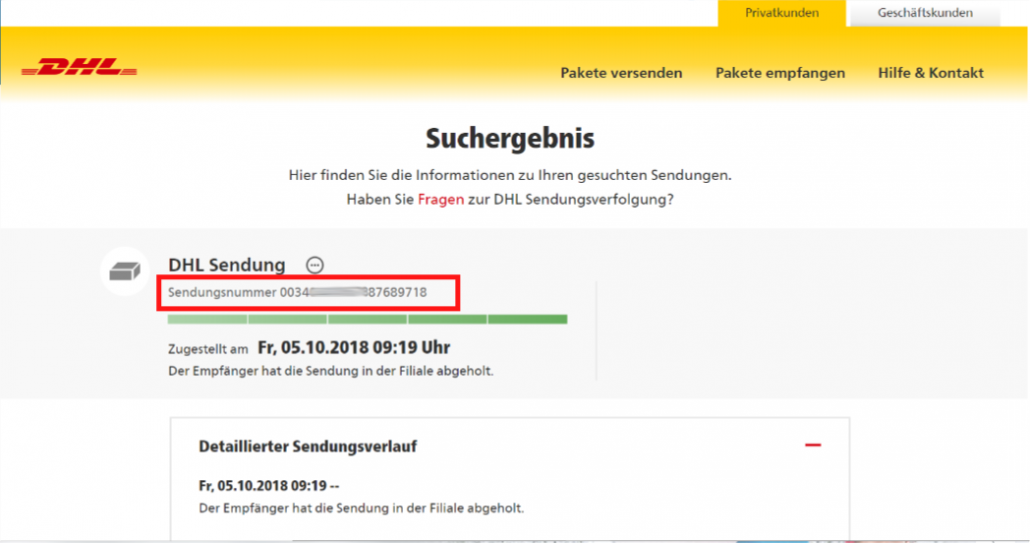The image size is (1030, 543).
Task: Open the Hilfe & Kontakt menu
Action: coord(930,73)
